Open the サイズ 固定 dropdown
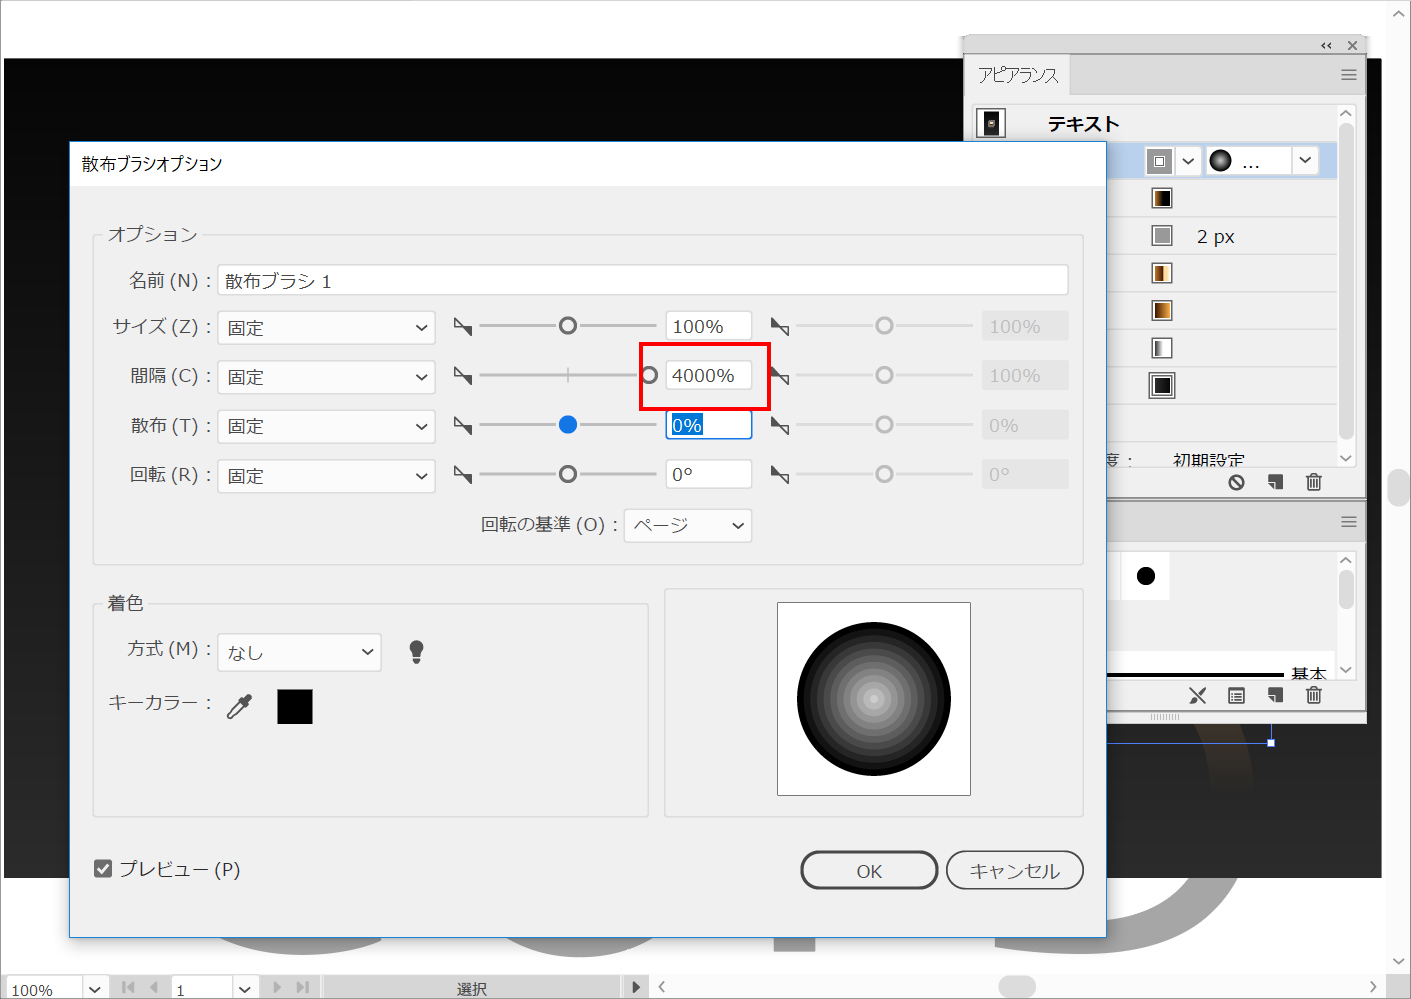Viewport: 1411px width, 999px height. click(326, 328)
